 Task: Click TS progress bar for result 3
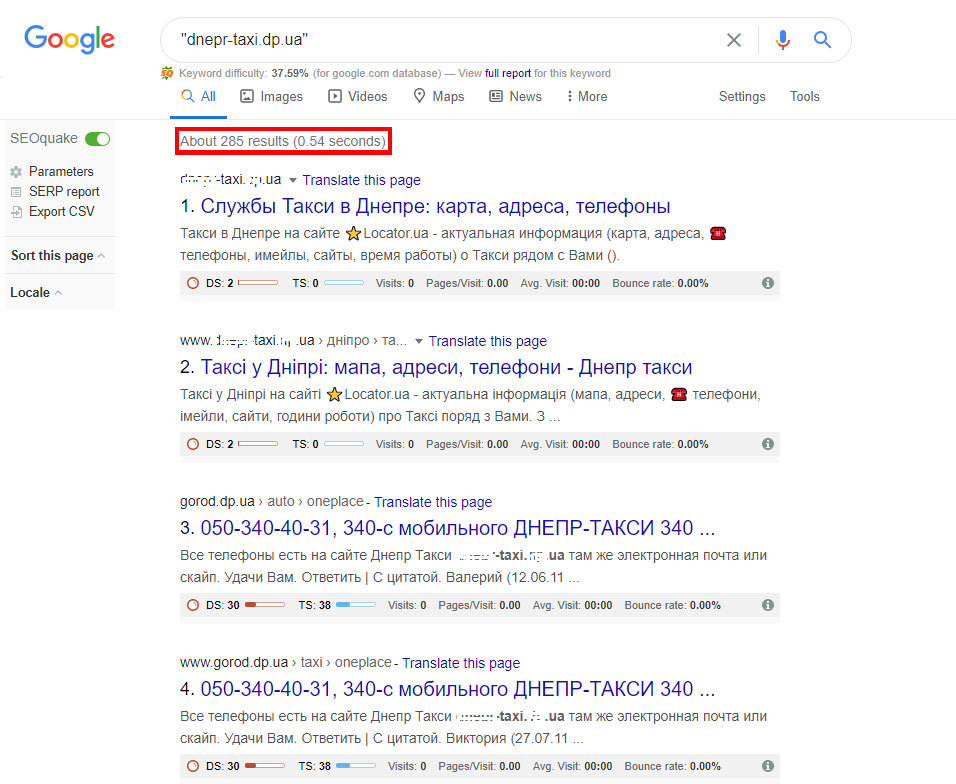[x=355, y=605]
